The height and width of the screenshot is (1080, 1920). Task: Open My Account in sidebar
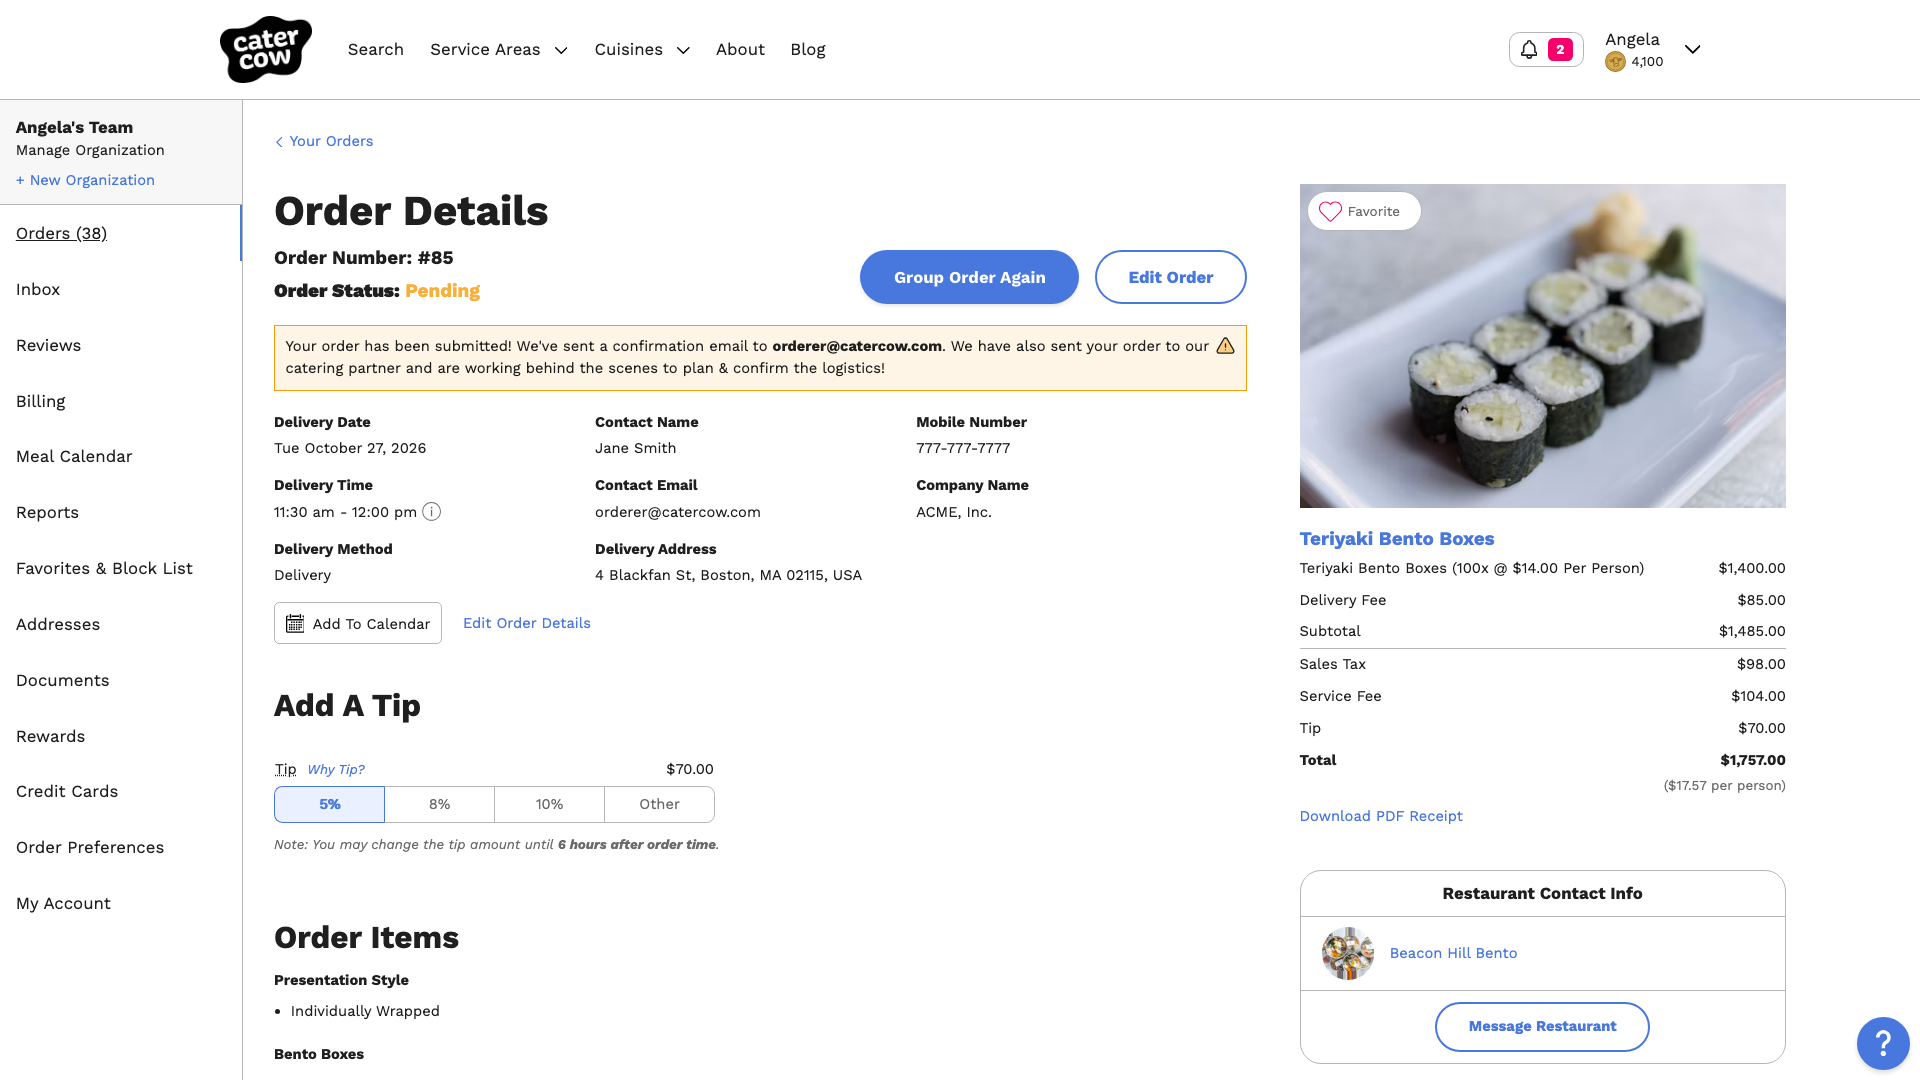pos(63,903)
